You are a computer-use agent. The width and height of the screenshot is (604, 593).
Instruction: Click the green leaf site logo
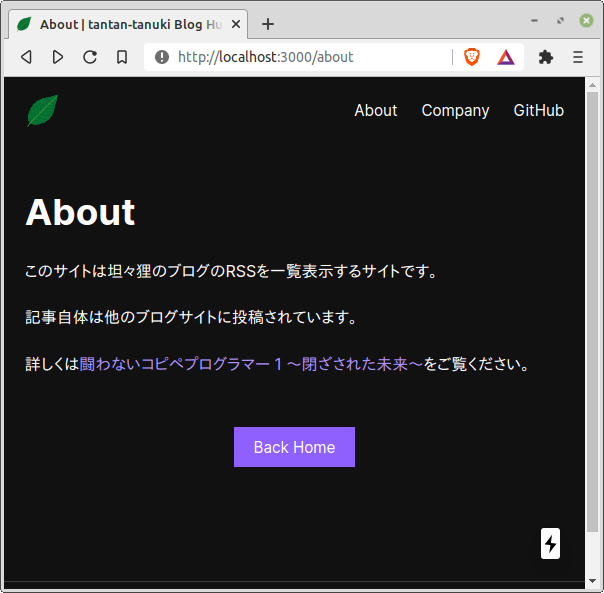[42, 110]
